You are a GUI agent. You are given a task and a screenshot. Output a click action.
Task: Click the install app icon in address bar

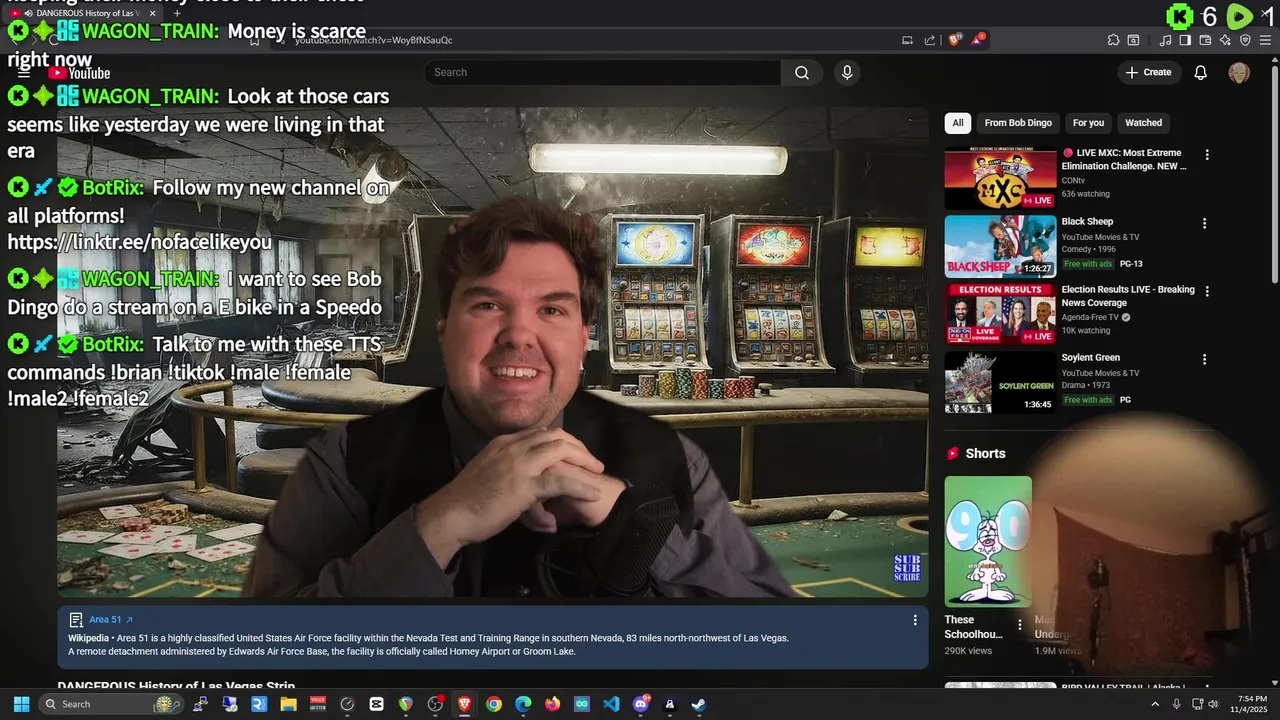pos(907,40)
